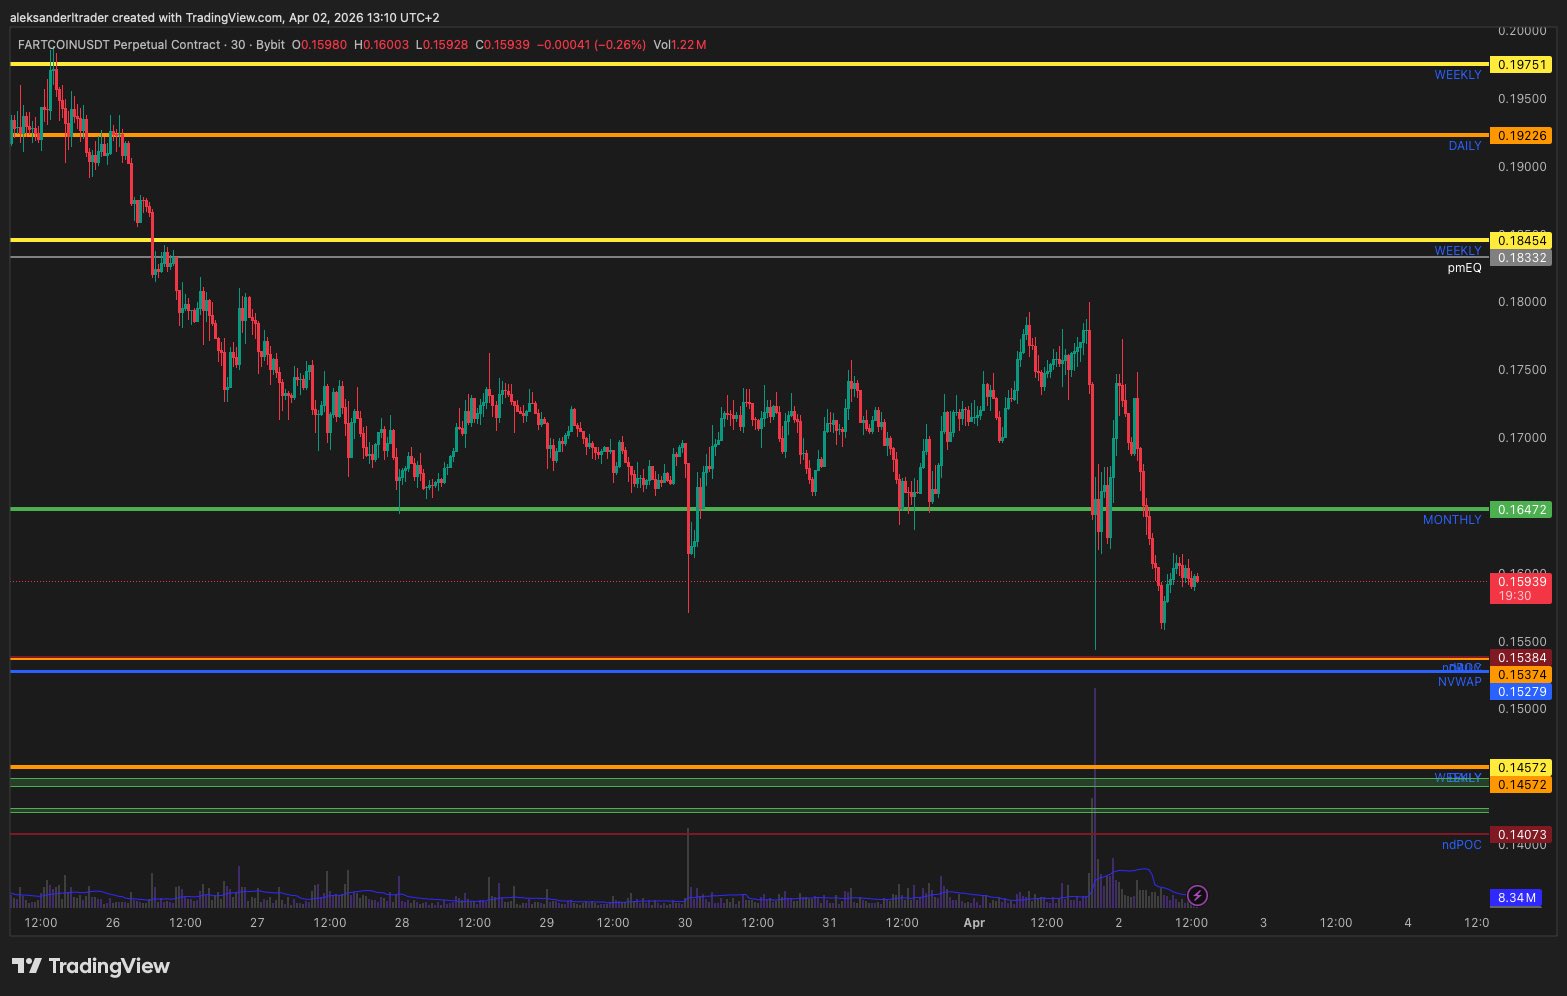This screenshot has width=1567, height=996.
Task: Click the 0.17500 price scale value
Action: [1521, 370]
